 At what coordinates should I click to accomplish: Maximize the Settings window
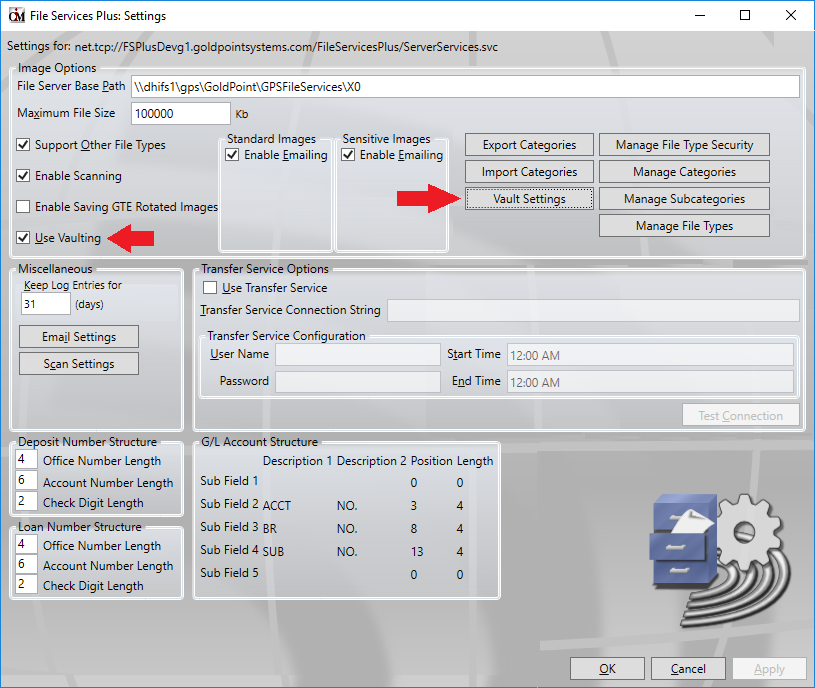coord(745,16)
